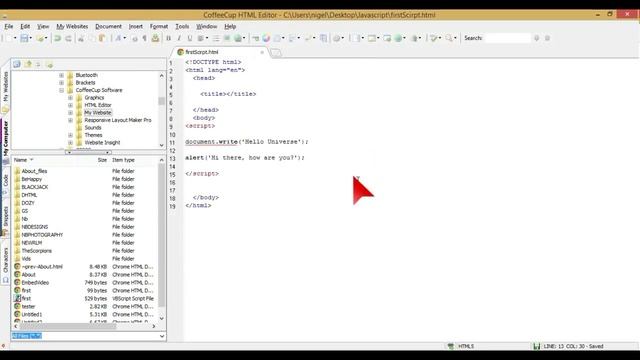Click the magnifier find icon in toolbar
640x360 pixels.
[x=449, y=38]
